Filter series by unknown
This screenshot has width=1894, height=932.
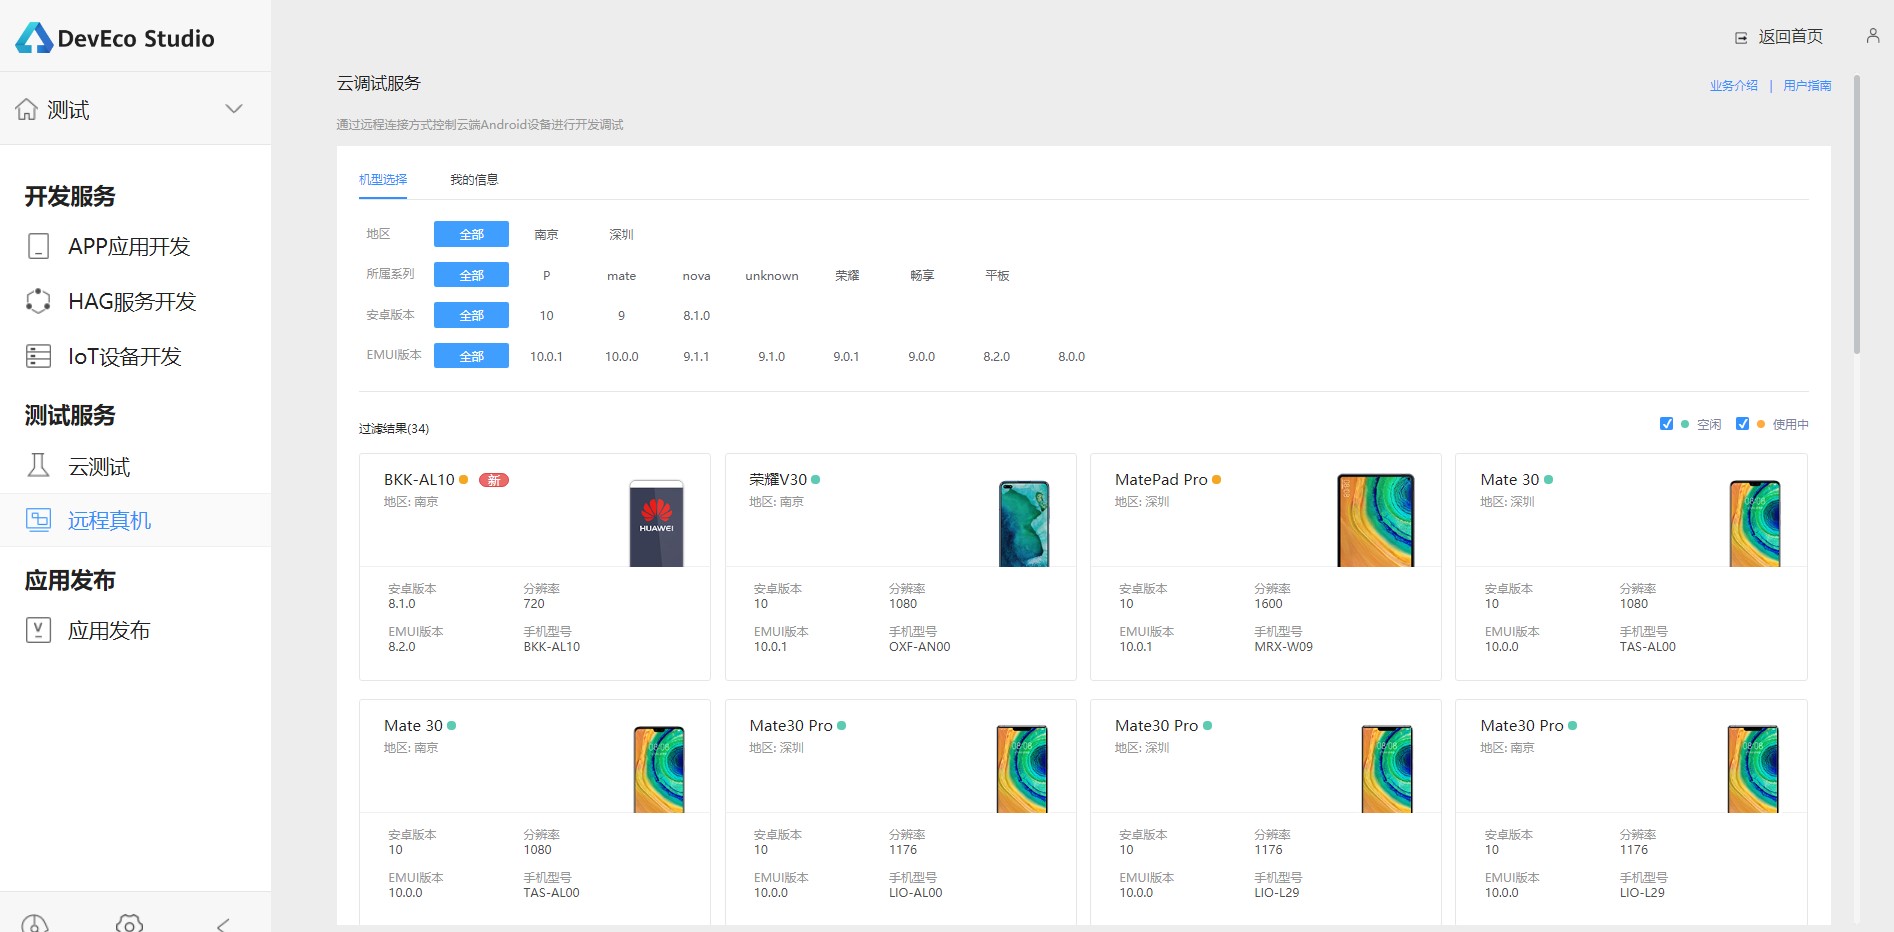pos(771,275)
